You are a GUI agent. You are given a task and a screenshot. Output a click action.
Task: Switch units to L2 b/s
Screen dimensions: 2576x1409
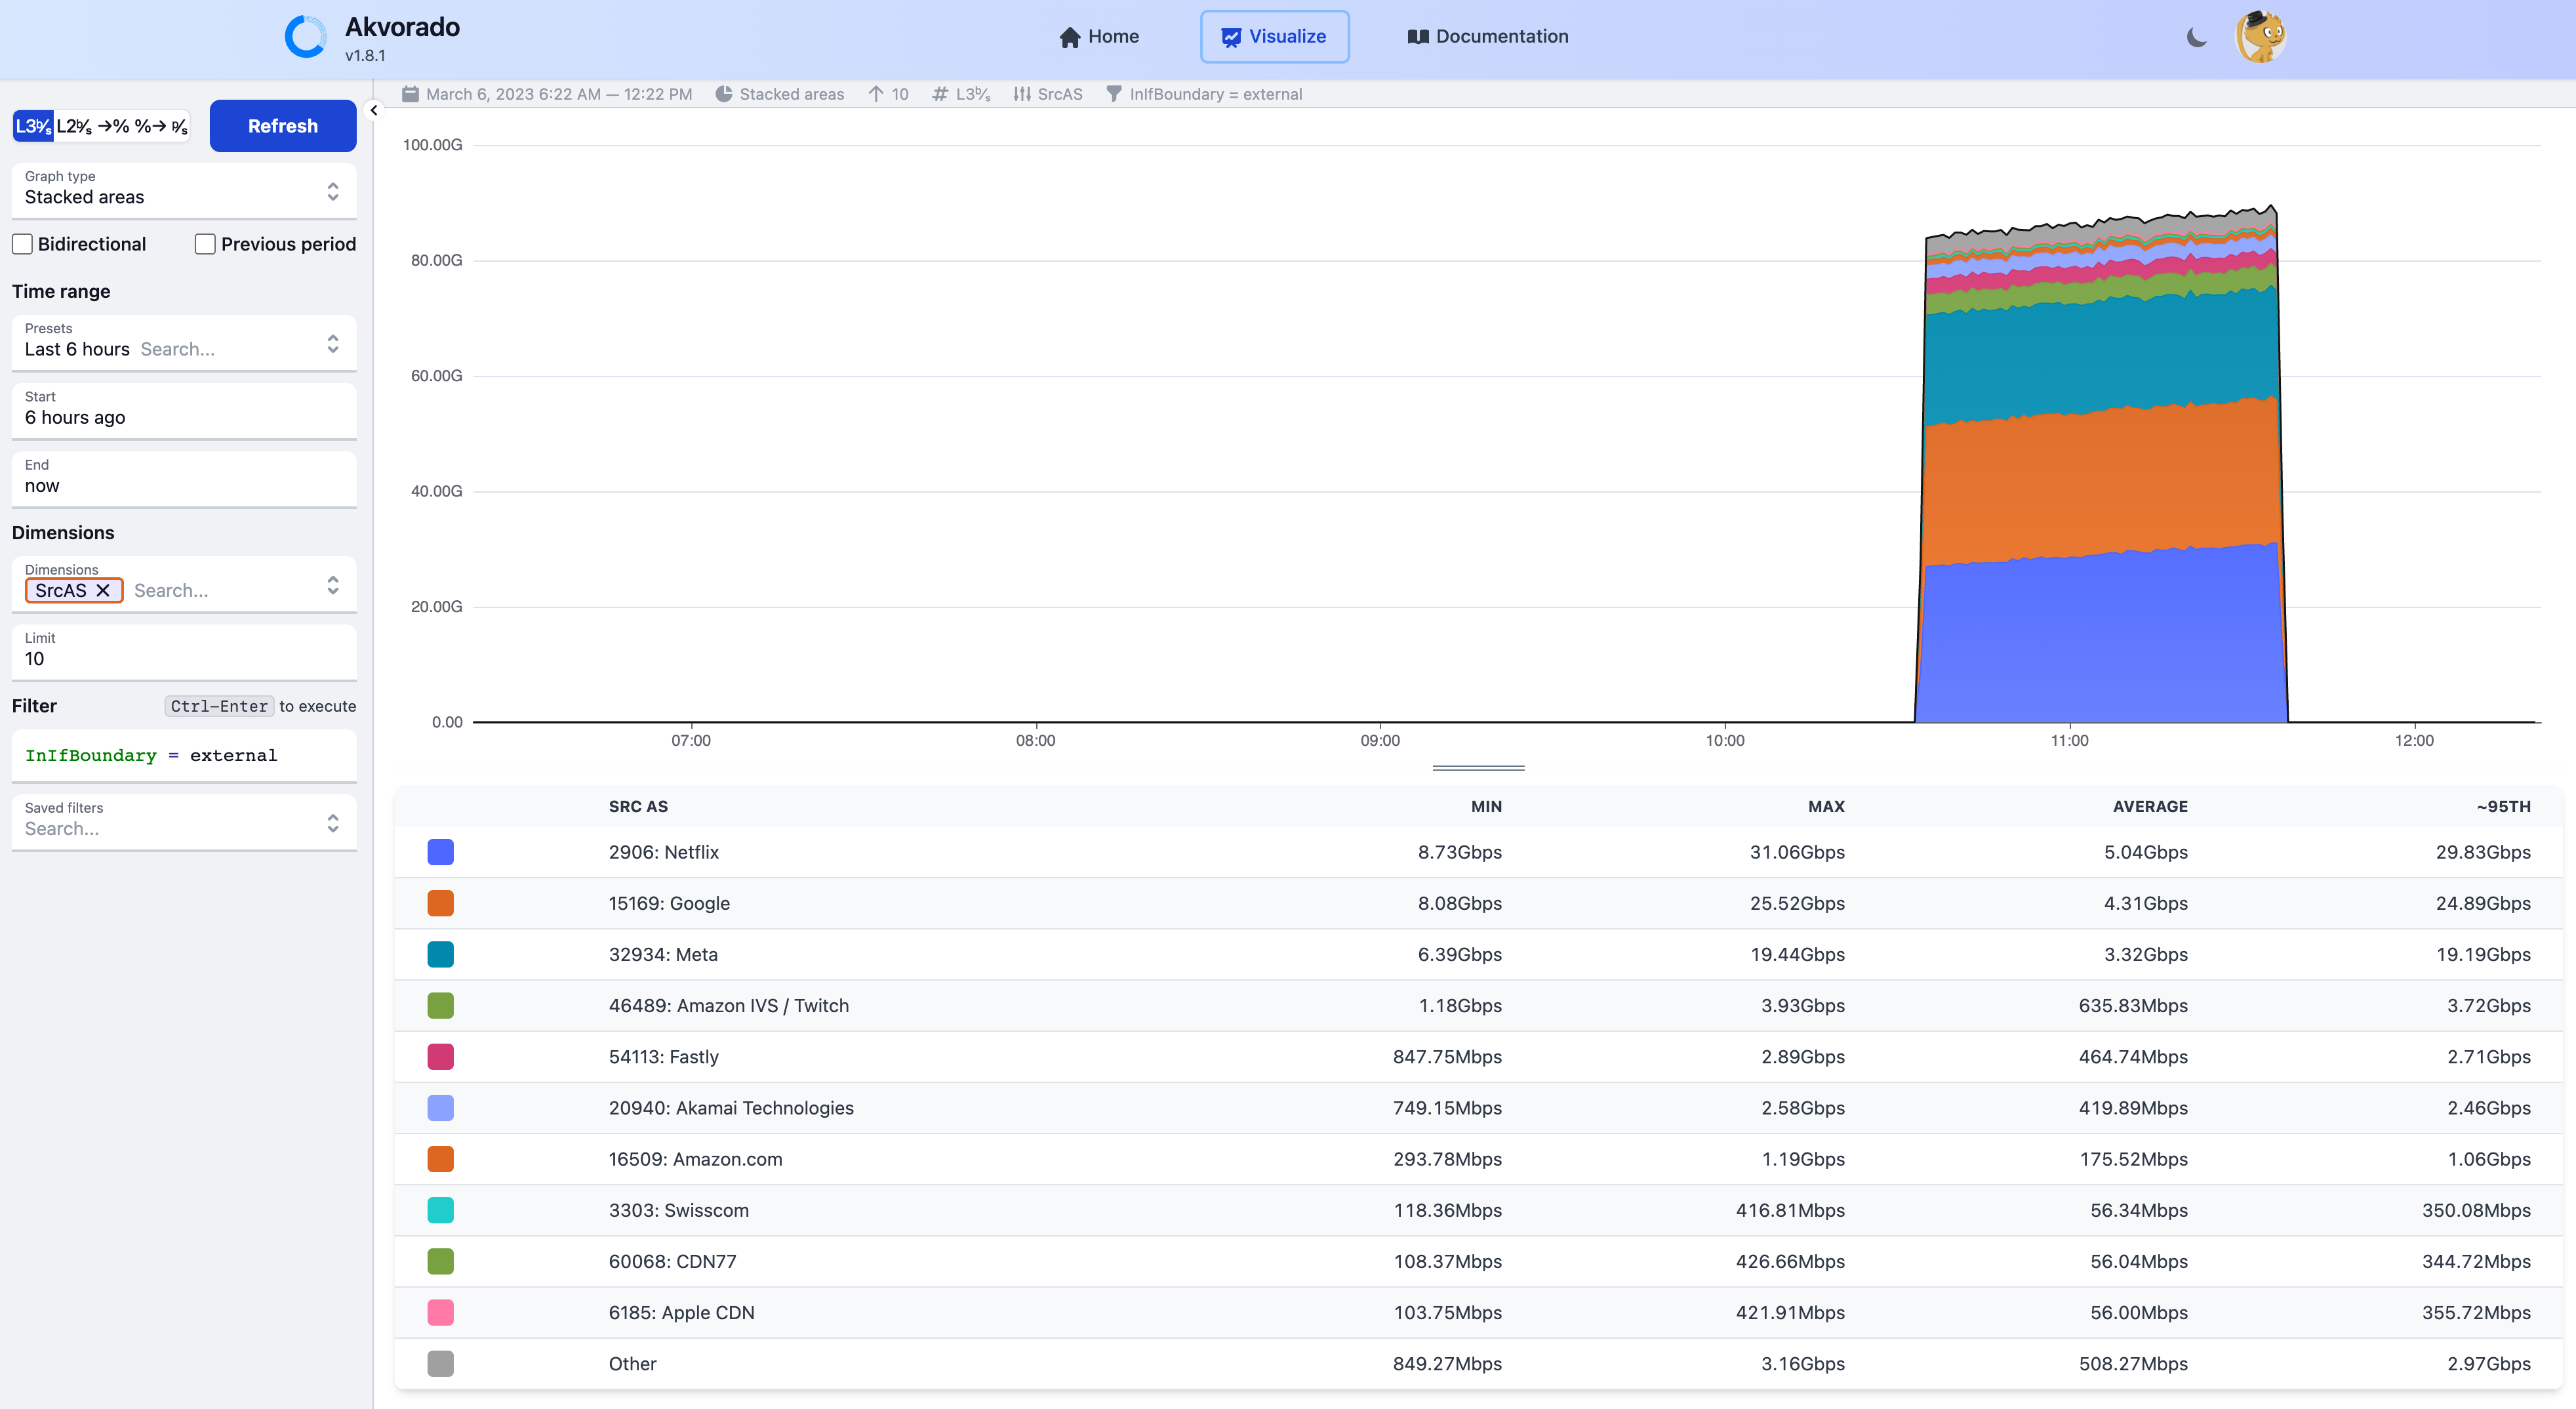coord(74,126)
